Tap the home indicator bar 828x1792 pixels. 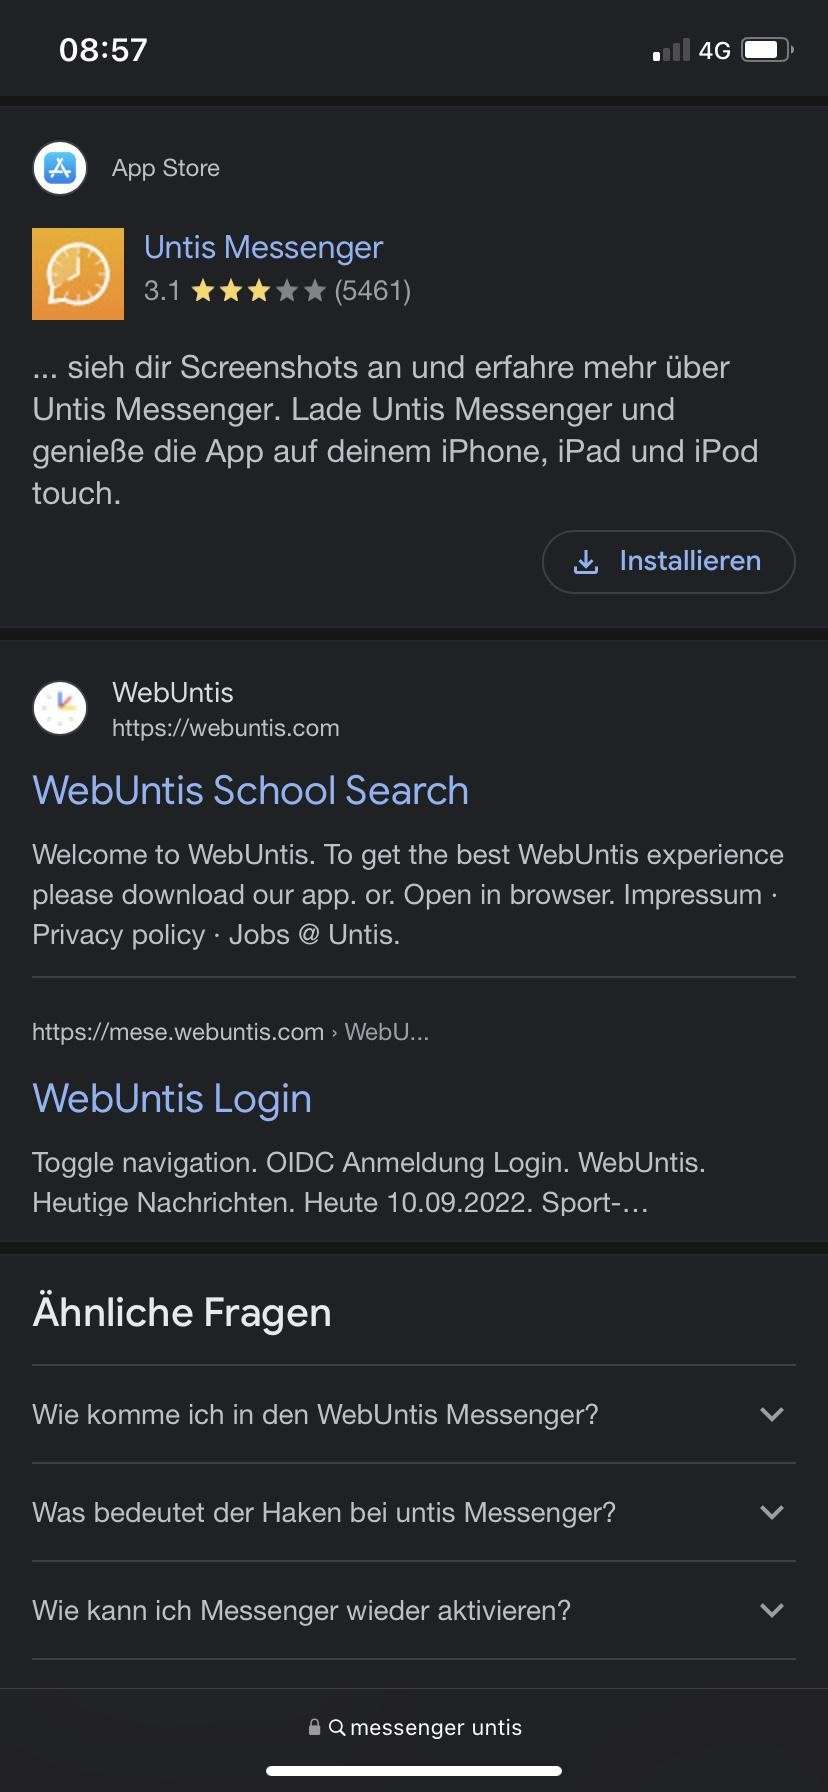[414, 1771]
